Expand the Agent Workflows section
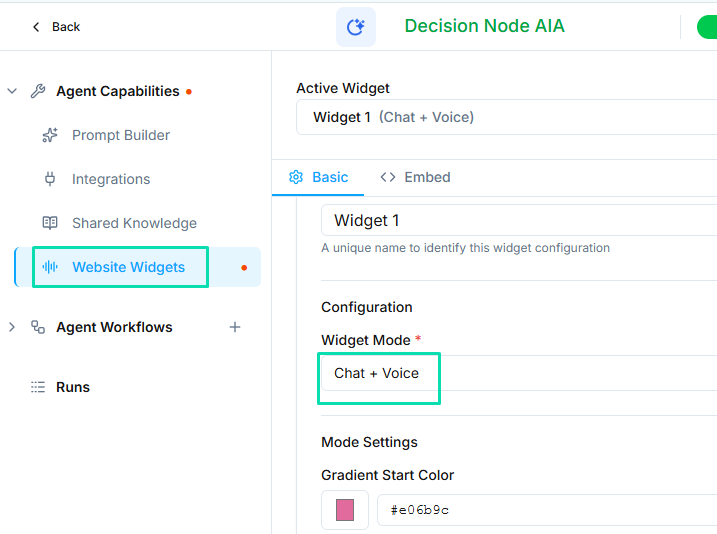 coord(12,327)
